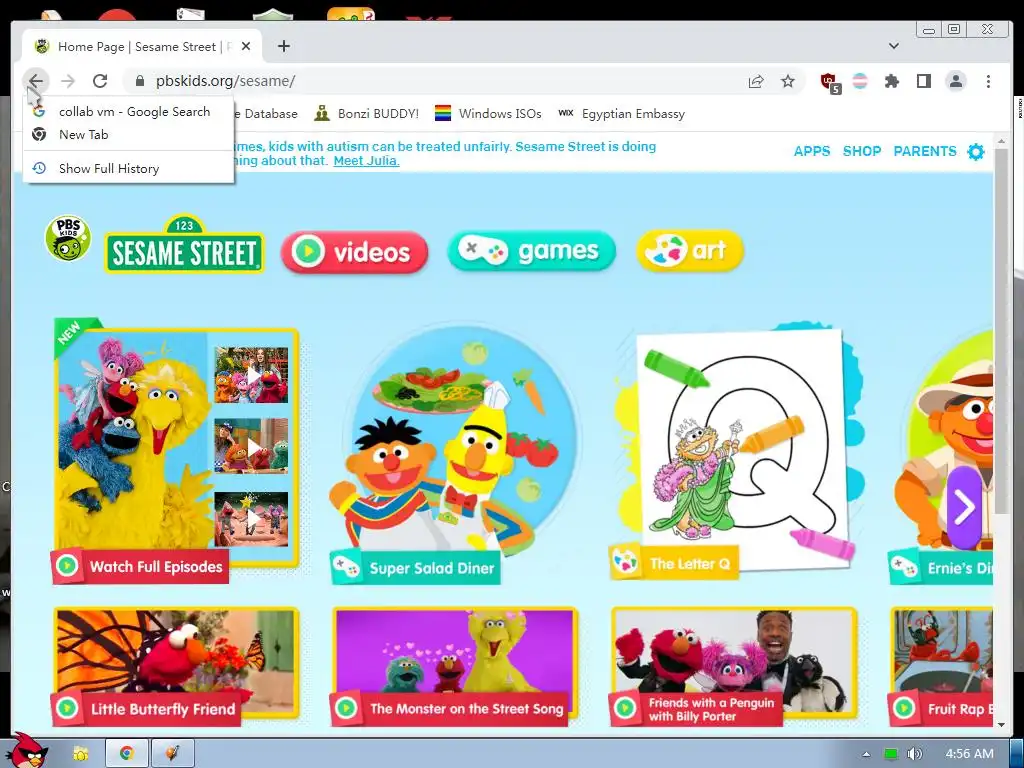Play the Fruit Rap video
Screen dimensions: 1024x768
[942, 665]
